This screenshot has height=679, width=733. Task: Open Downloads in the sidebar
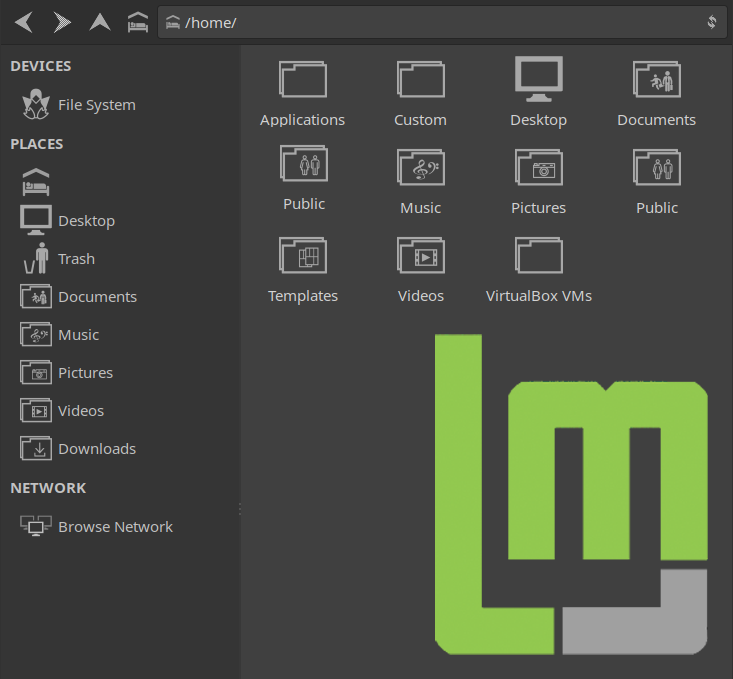(78, 448)
